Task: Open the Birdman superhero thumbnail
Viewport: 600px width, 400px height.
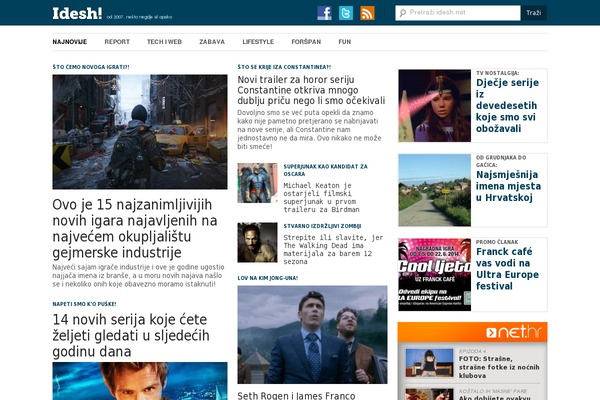Action: click(257, 183)
